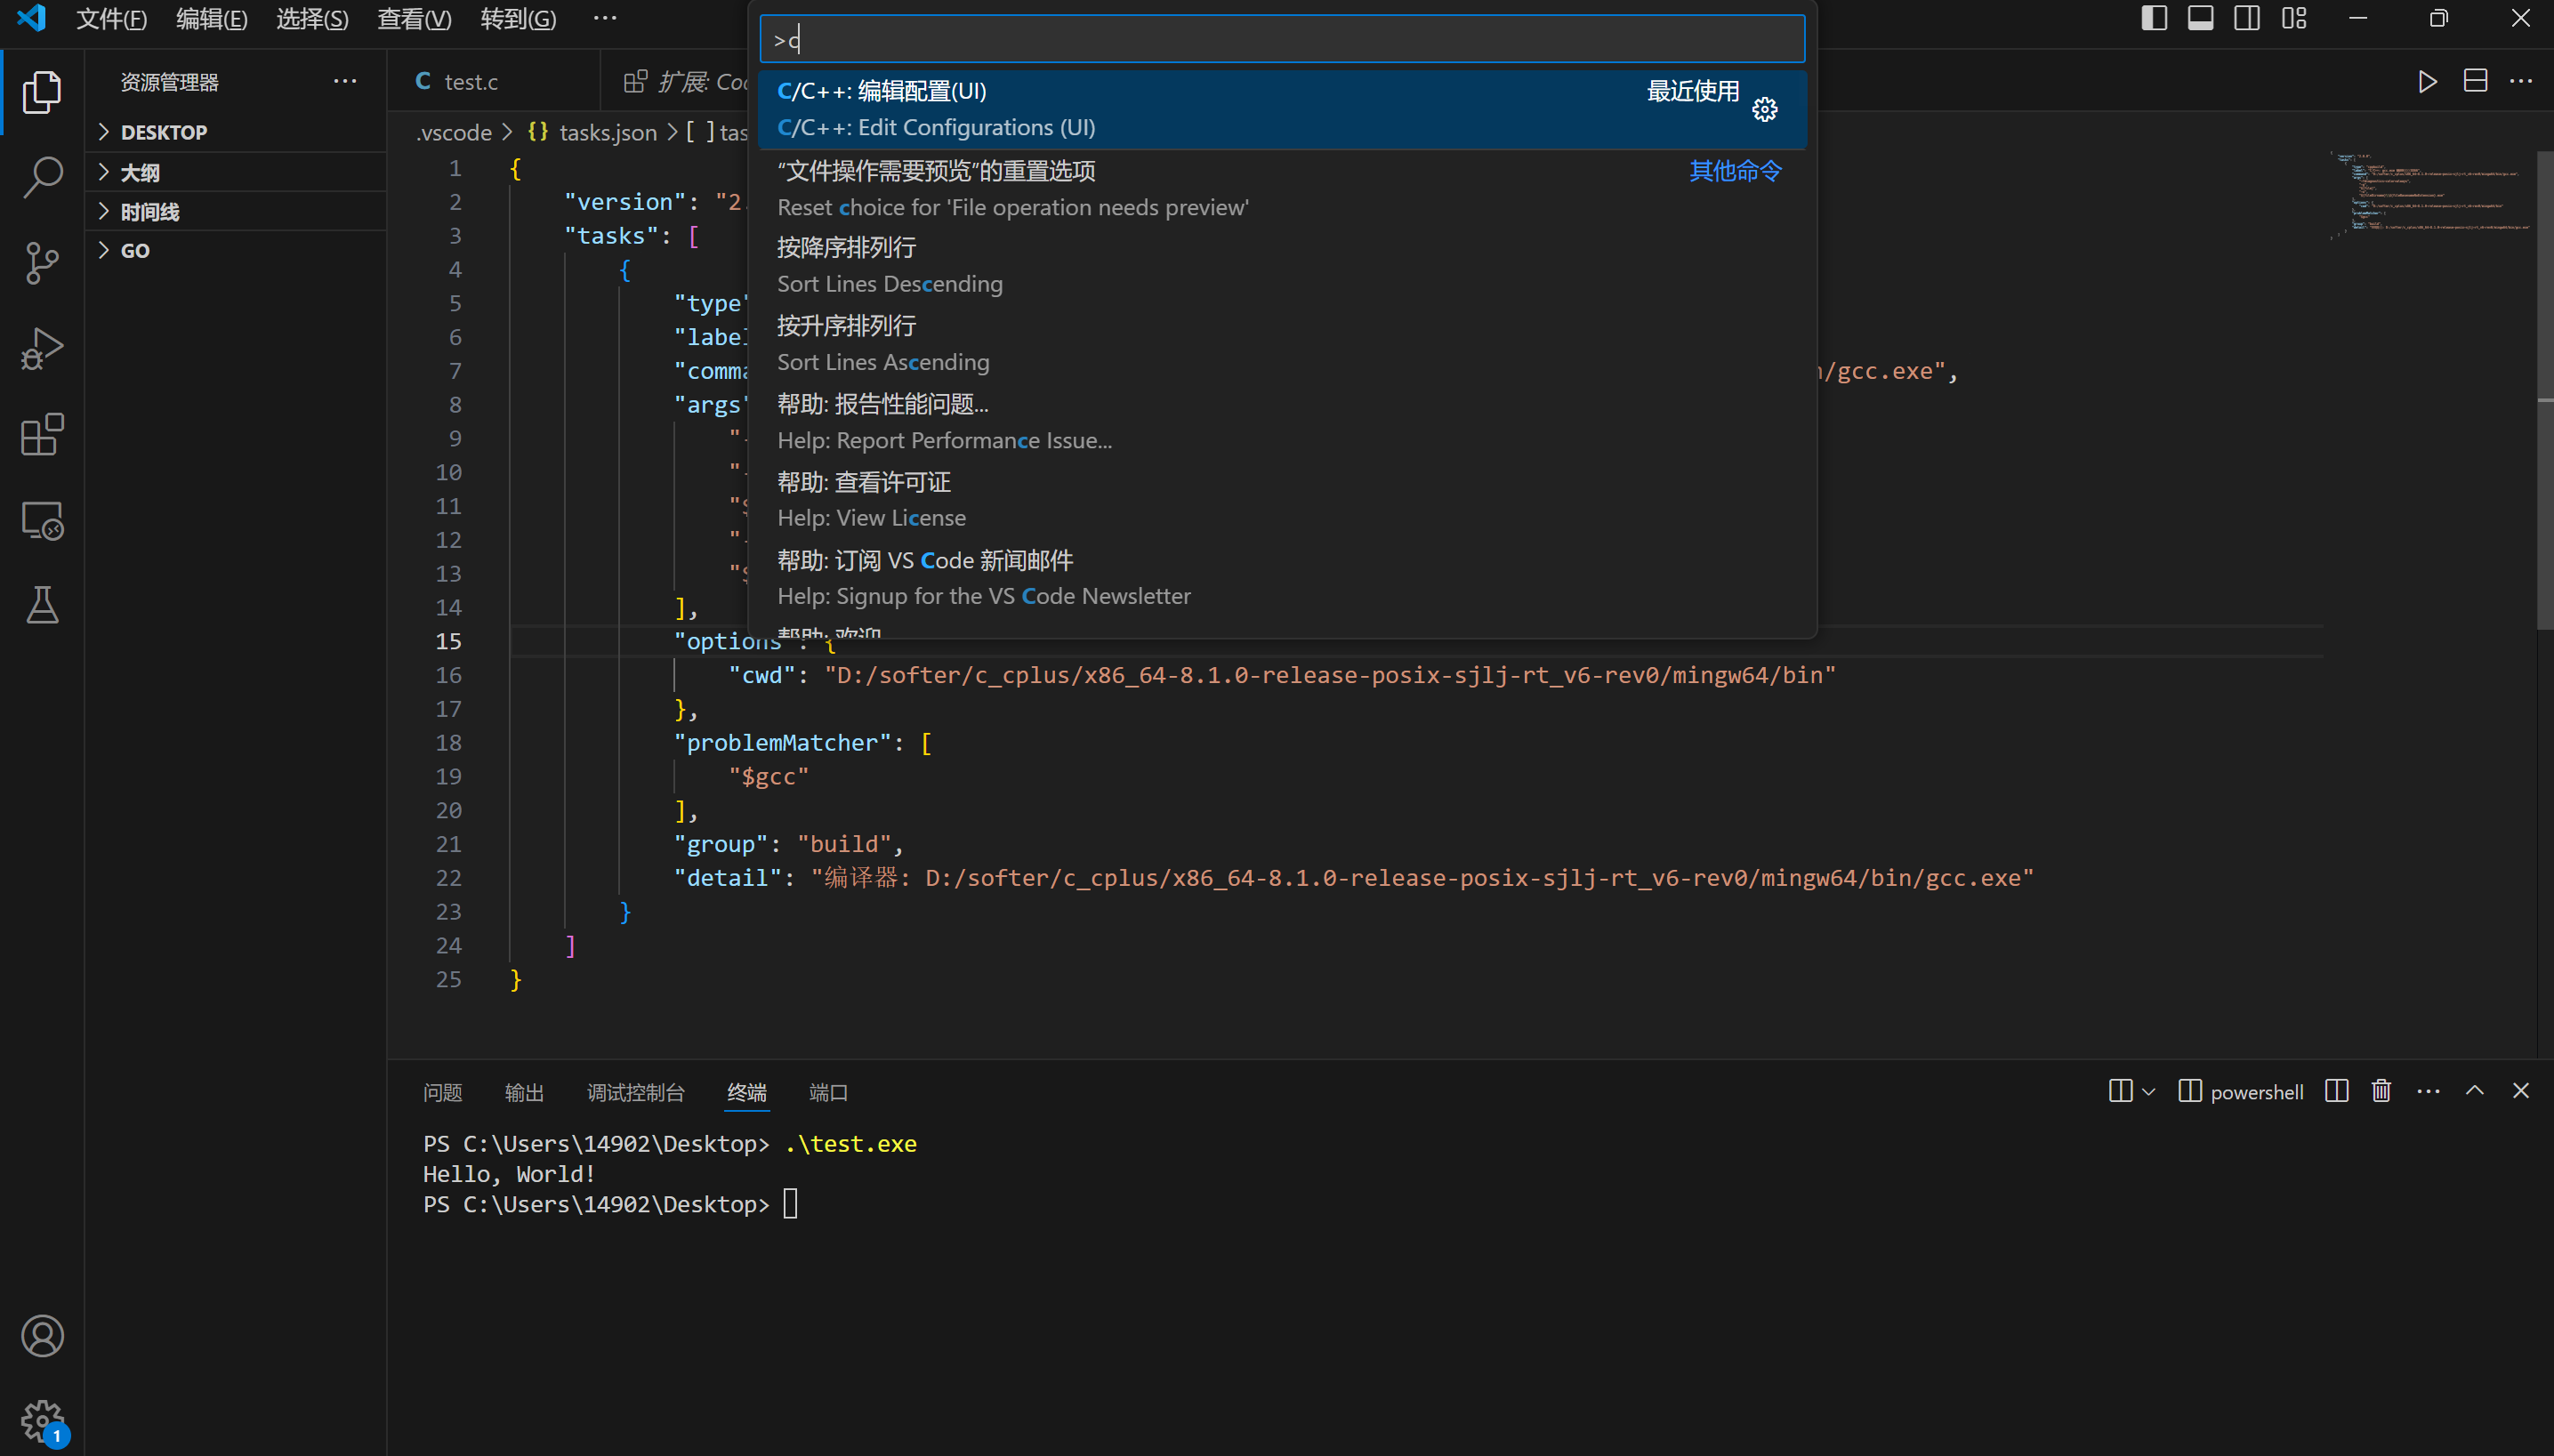Click the editor minimap preview

pyautogui.click(x=2431, y=195)
